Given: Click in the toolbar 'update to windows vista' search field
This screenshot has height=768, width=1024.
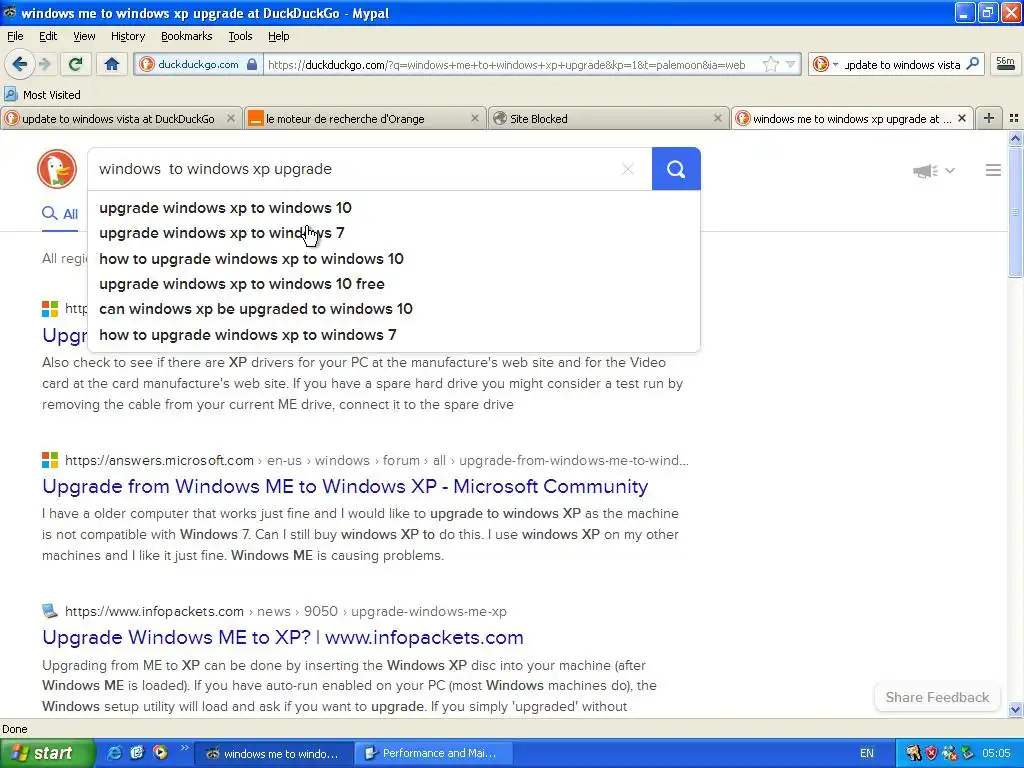Looking at the screenshot, I should click(x=902, y=64).
